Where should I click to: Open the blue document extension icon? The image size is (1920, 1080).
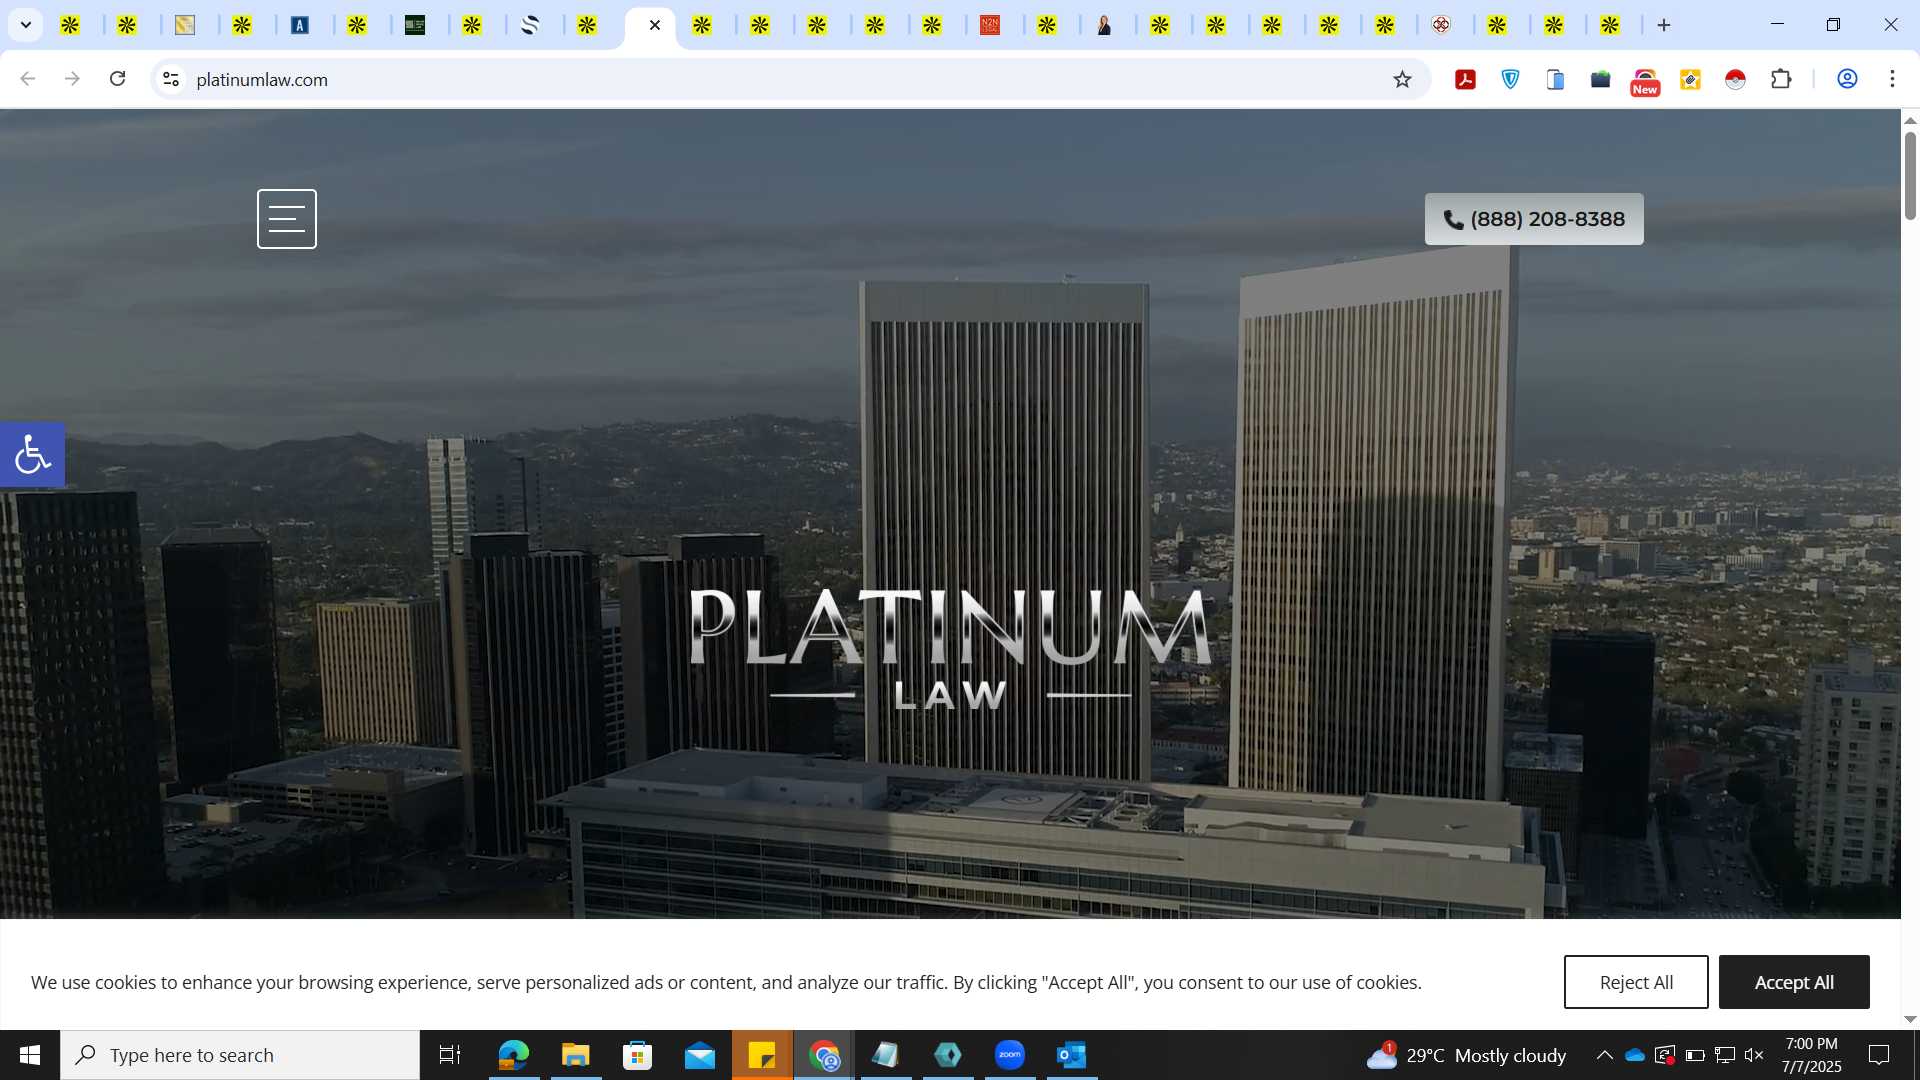coord(1555,79)
